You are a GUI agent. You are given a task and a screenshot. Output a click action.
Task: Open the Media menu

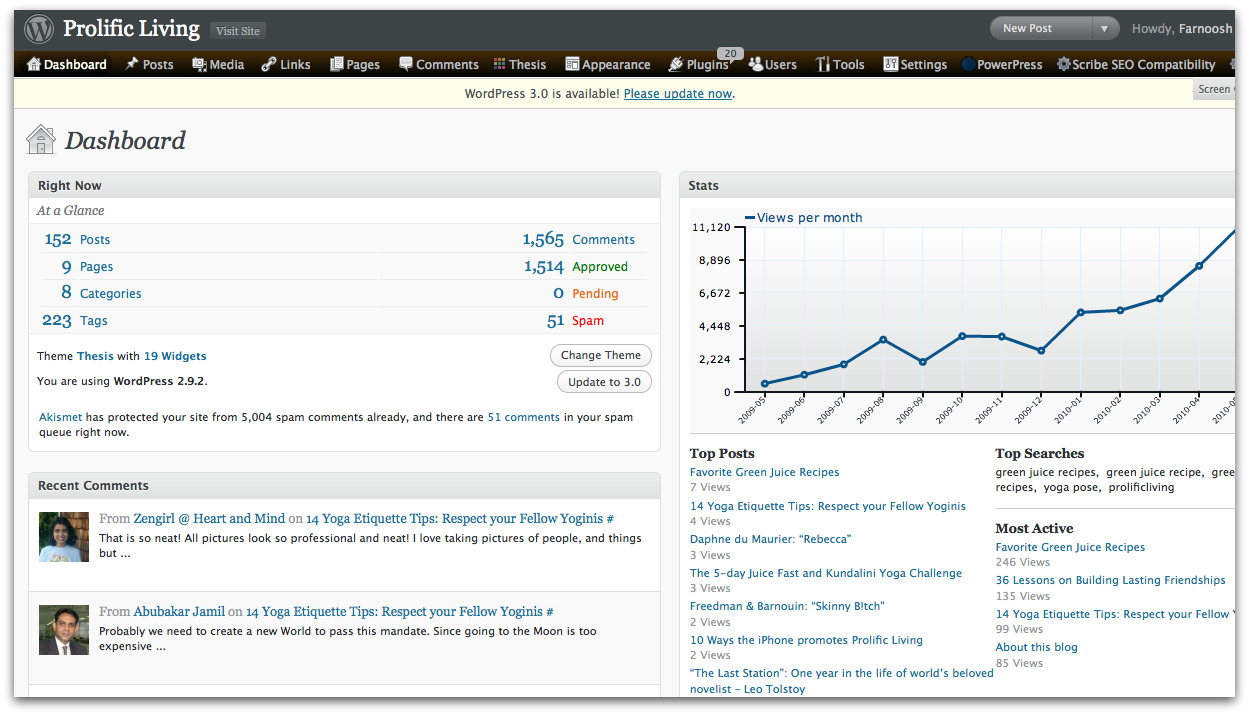click(227, 64)
